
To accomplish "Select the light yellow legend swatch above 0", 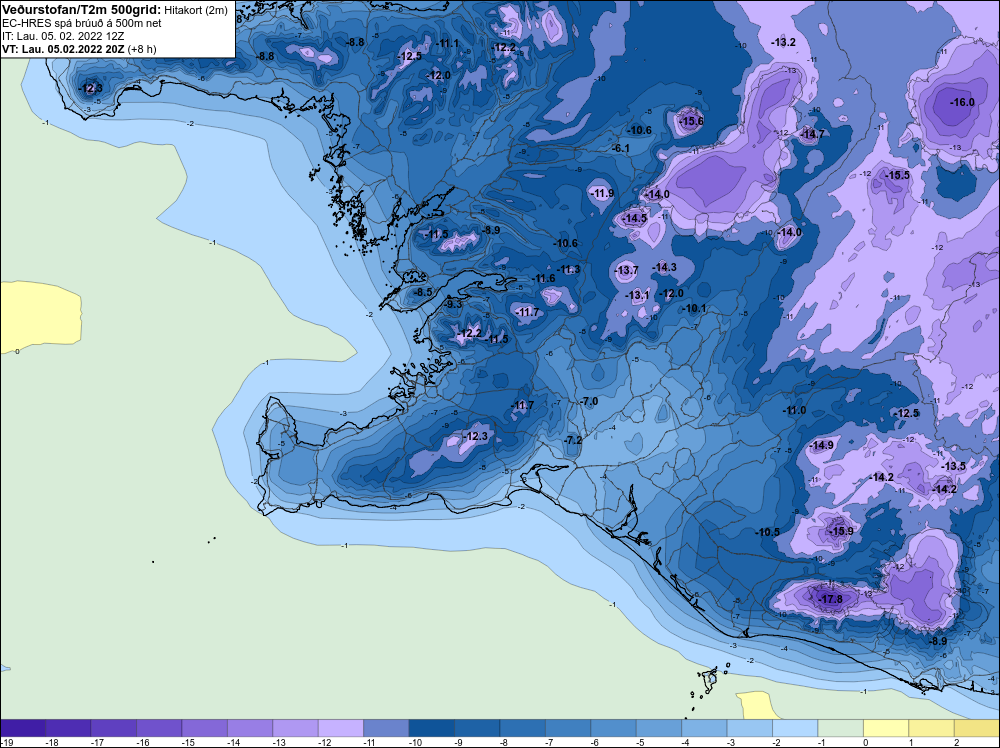I will point(886,728).
